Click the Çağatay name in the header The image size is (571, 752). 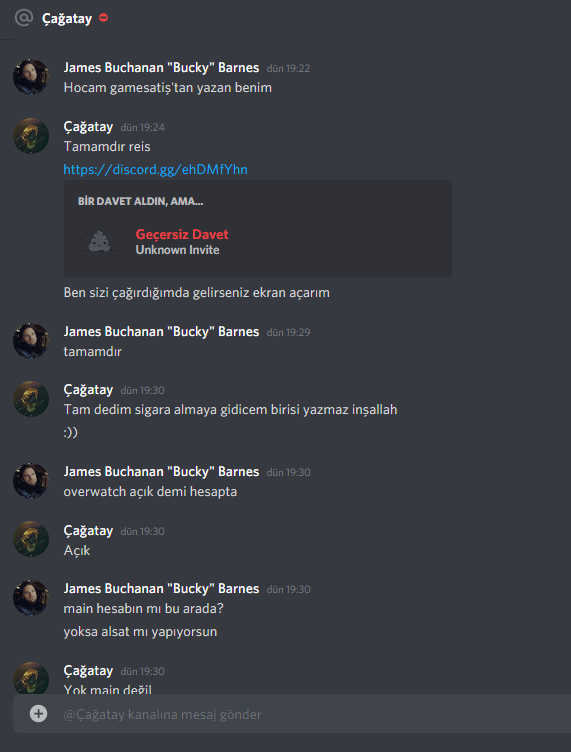[x=67, y=19]
